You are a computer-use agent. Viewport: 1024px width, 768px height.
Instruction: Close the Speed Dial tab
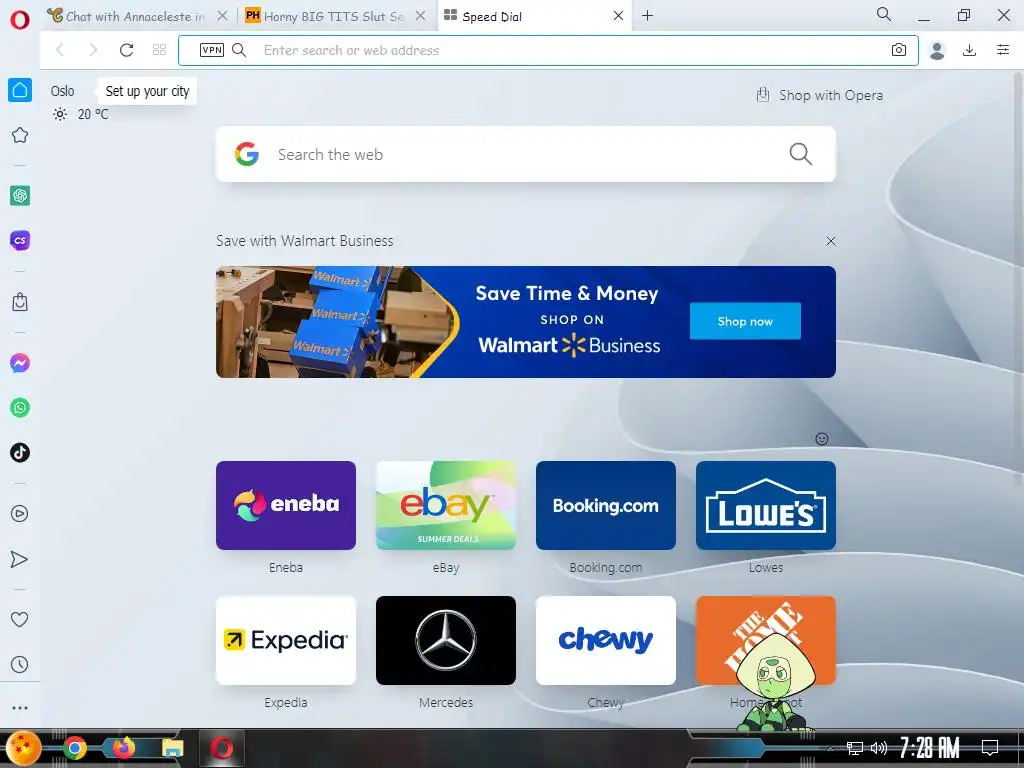point(618,16)
